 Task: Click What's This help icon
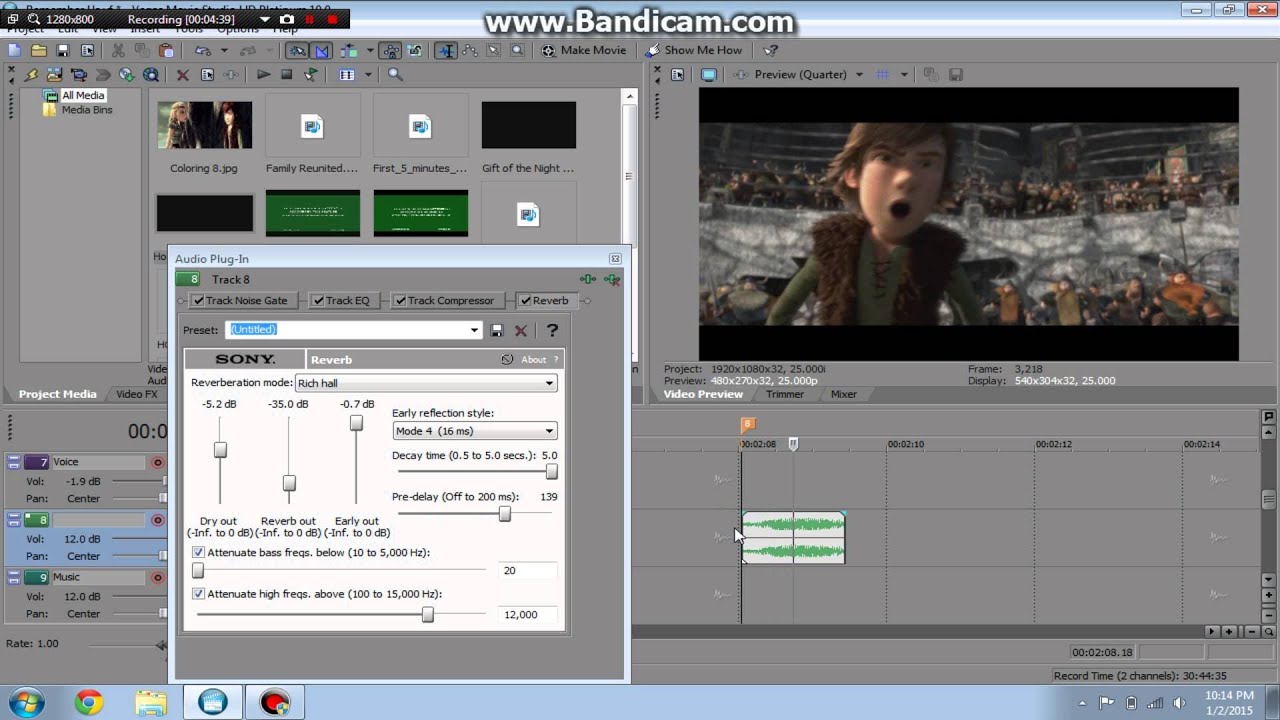[x=770, y=50]
